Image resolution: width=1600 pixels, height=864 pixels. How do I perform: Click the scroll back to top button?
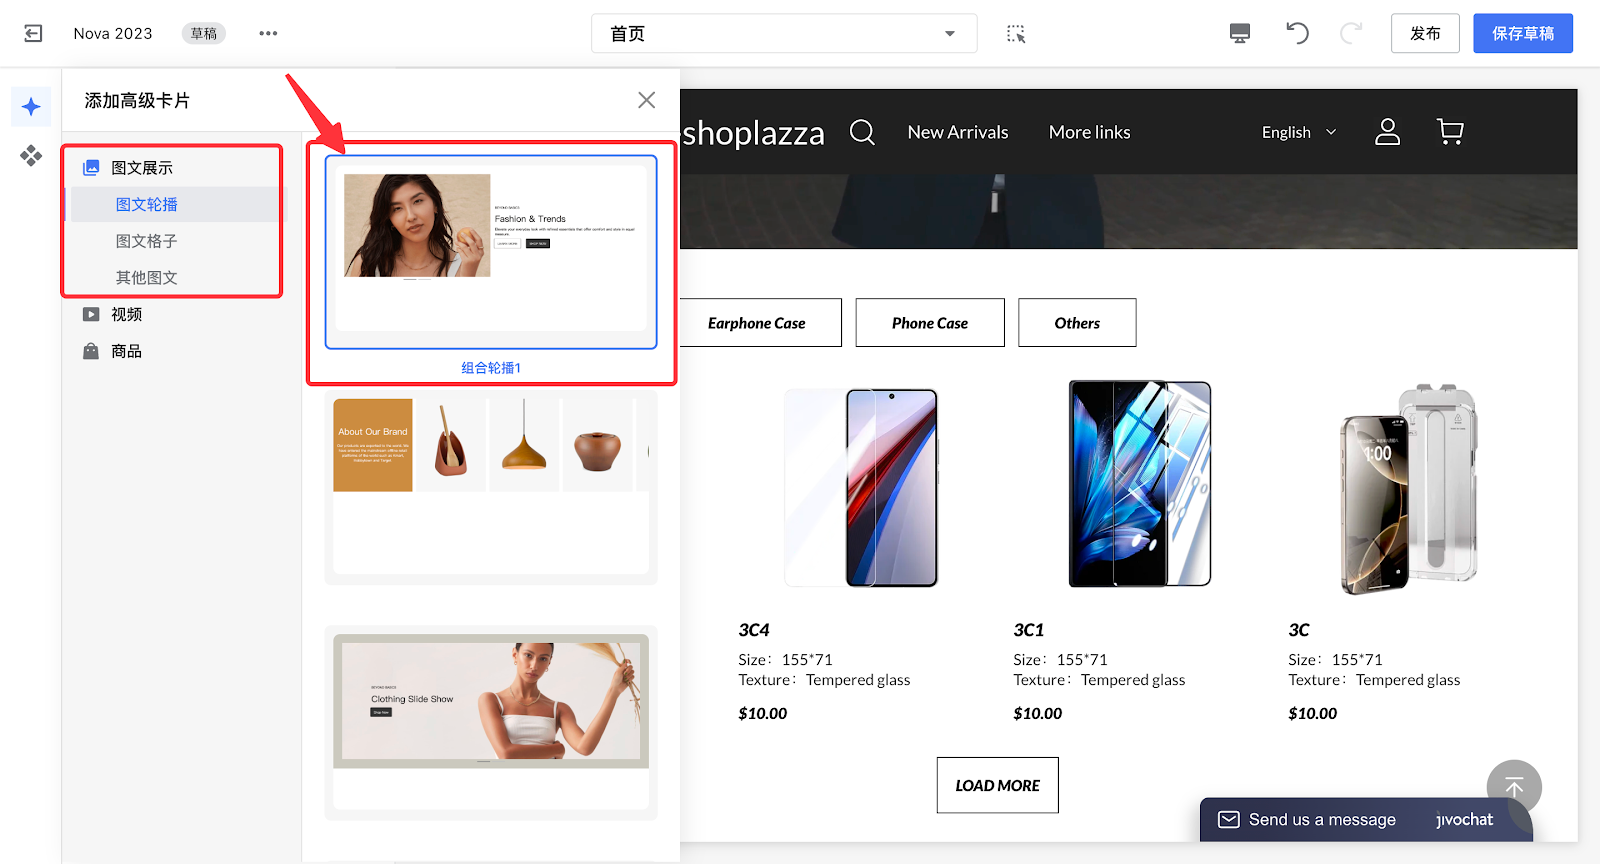click(x=1514, y=787)
